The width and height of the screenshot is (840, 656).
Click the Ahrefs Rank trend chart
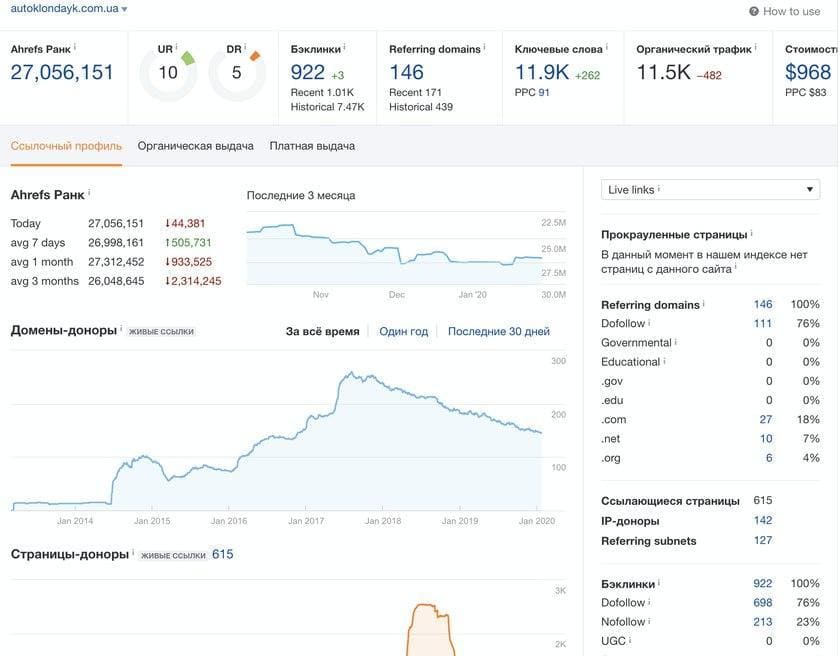click(x=400, y=248)
